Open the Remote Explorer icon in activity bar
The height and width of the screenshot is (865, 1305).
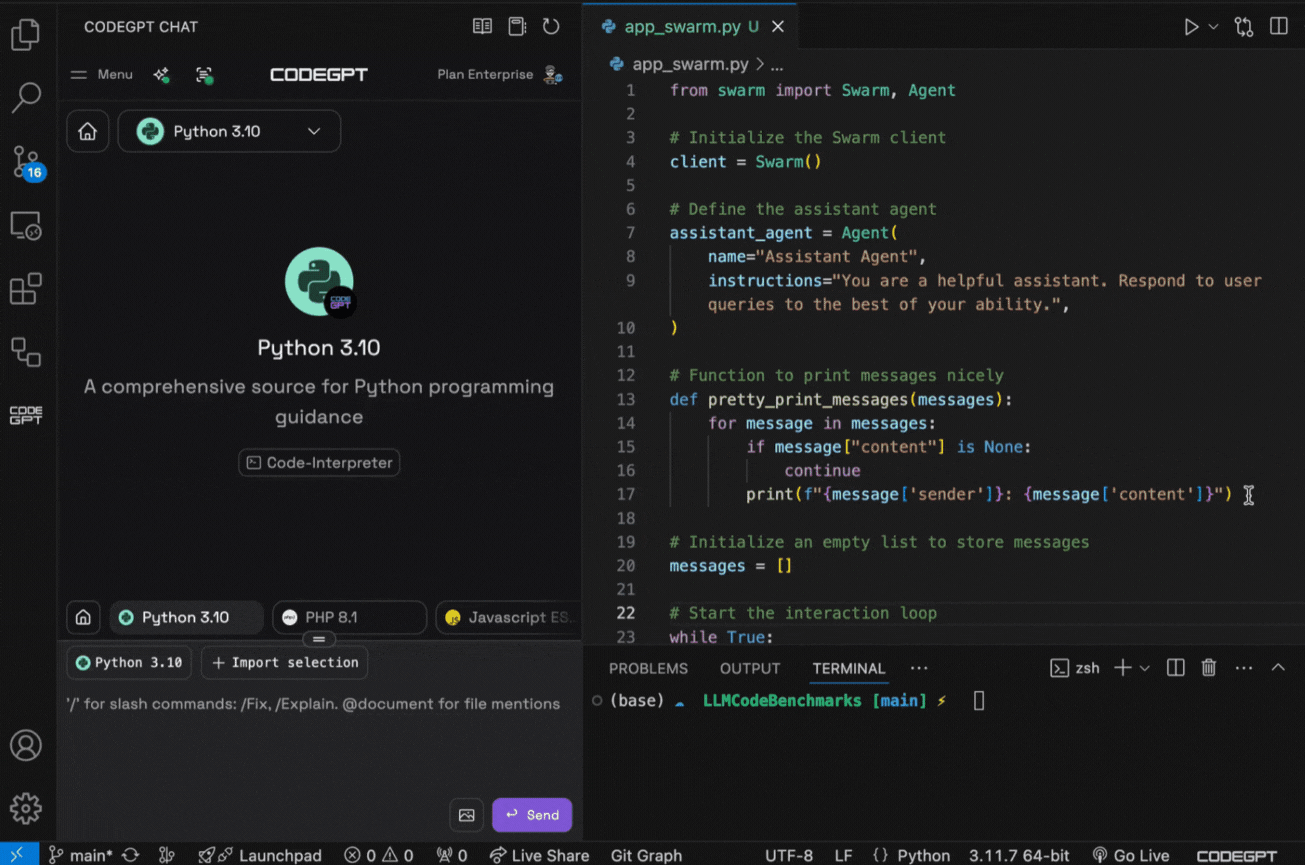coord(25,226)
